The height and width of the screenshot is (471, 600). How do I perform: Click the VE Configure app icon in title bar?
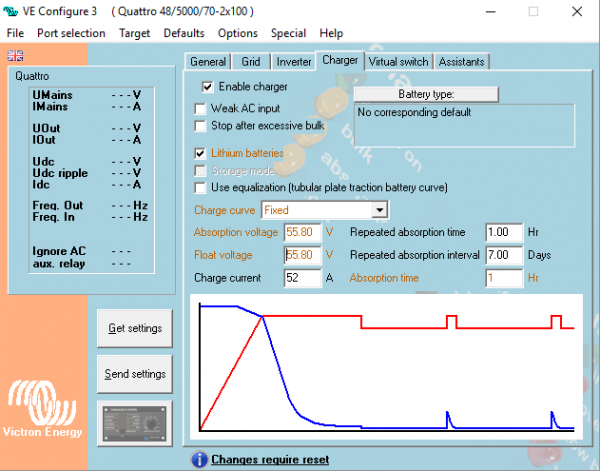(x=13, y=11)
